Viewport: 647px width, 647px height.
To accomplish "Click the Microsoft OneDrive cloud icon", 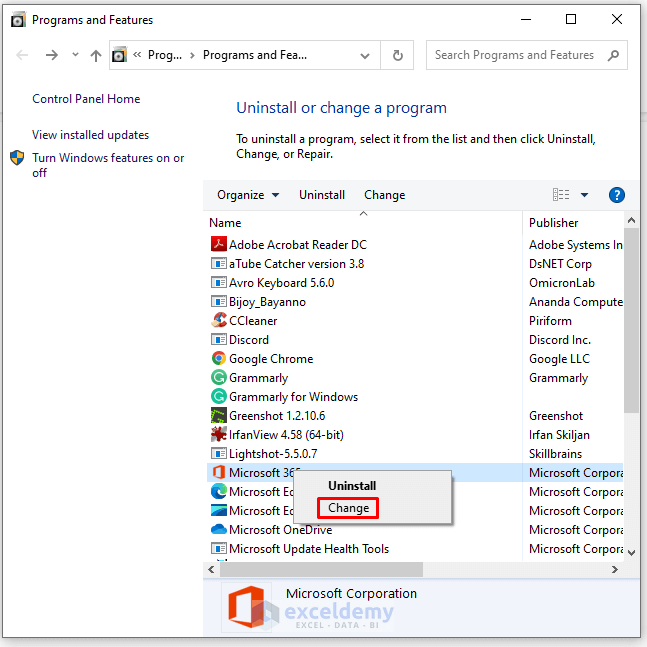I will (219, 529).
